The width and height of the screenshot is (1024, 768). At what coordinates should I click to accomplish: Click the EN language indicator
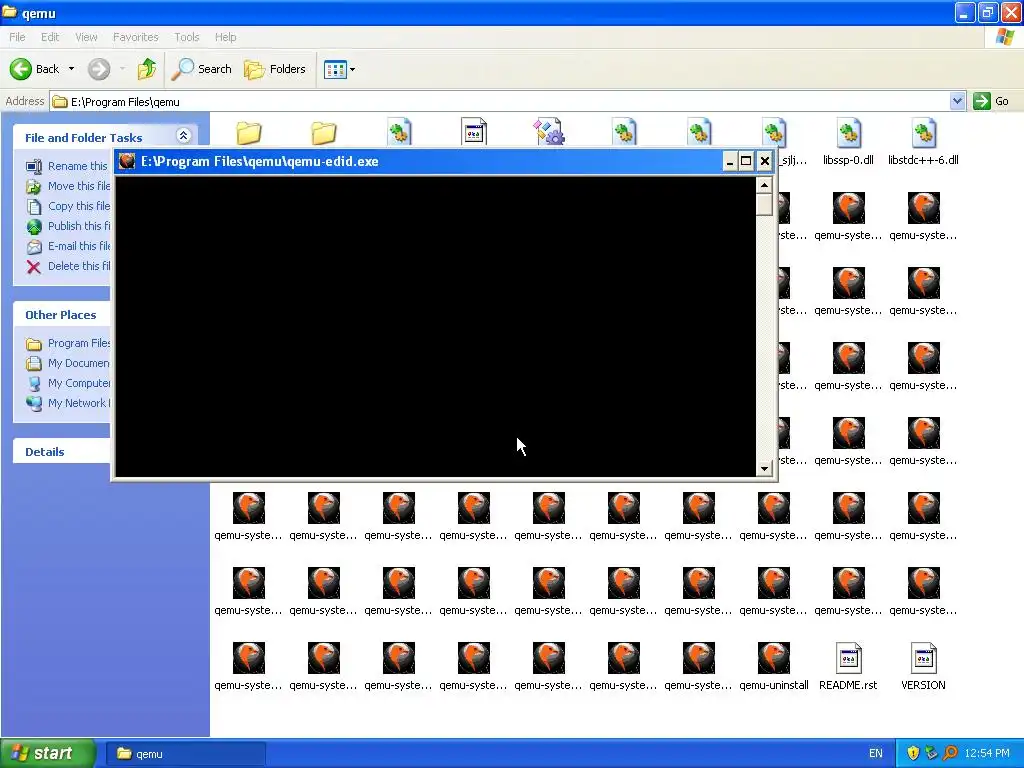[x=875, y=754]
